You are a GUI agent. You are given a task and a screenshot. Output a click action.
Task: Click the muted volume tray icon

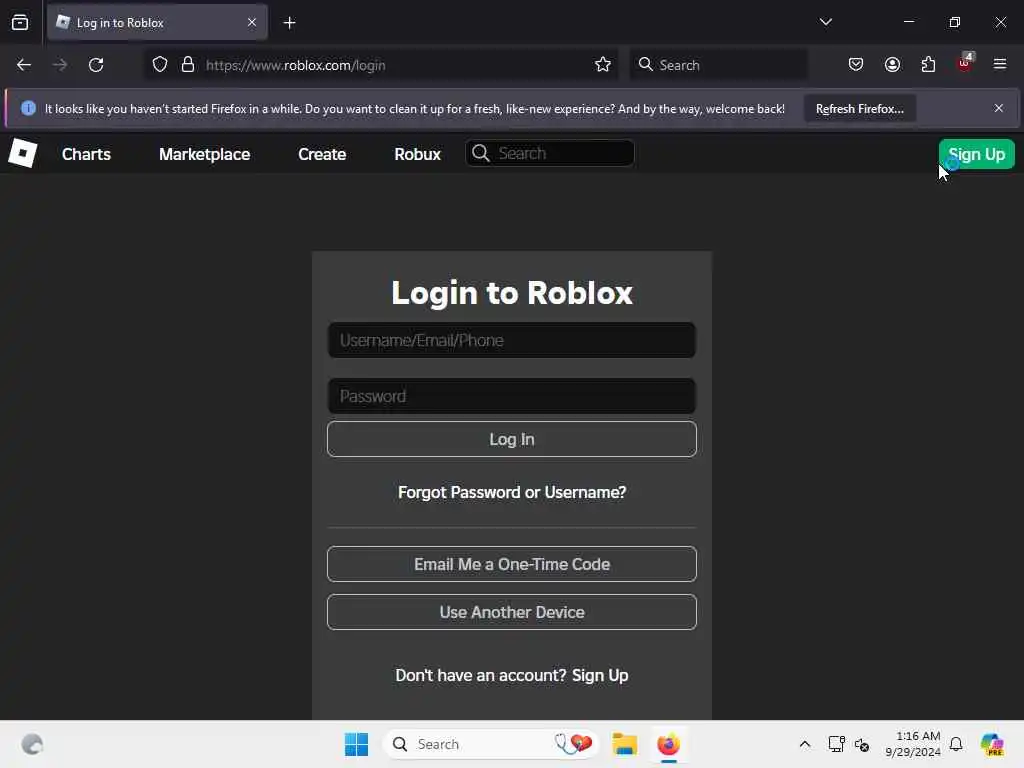click(862, 744)
